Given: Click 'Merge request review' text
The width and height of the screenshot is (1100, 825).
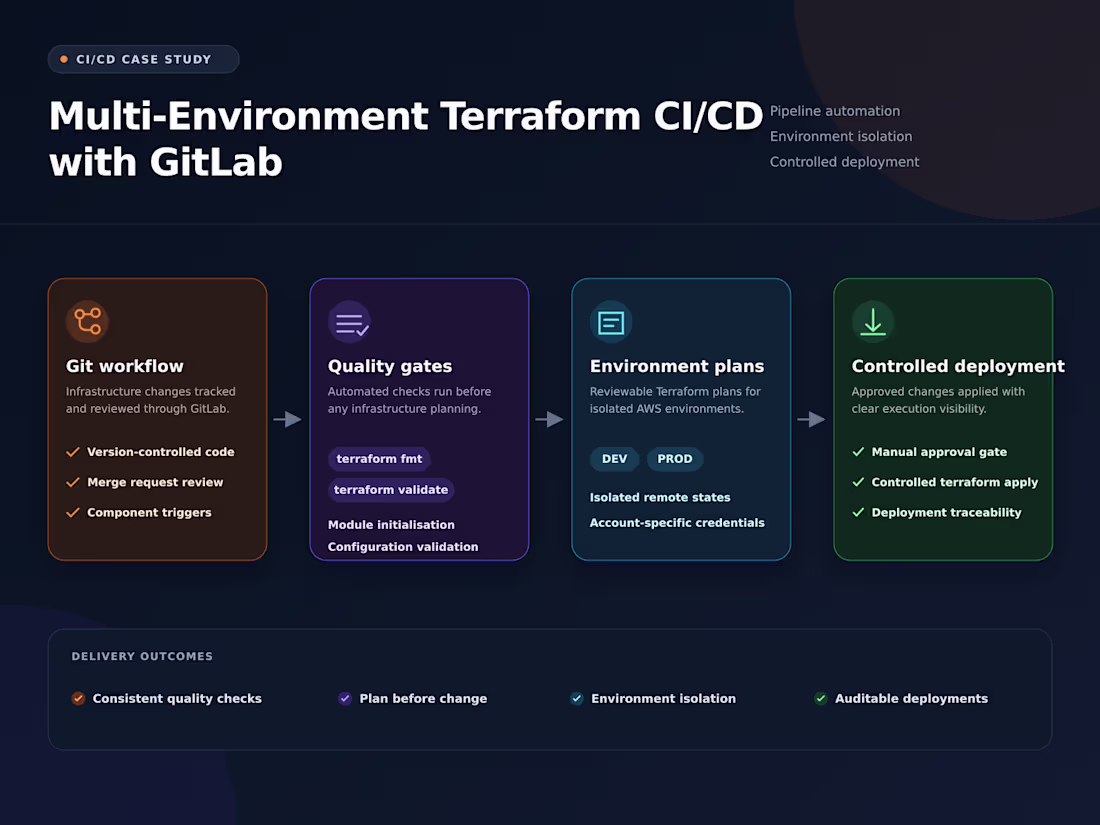Looking at the screenshot, I should click(155, 482).
